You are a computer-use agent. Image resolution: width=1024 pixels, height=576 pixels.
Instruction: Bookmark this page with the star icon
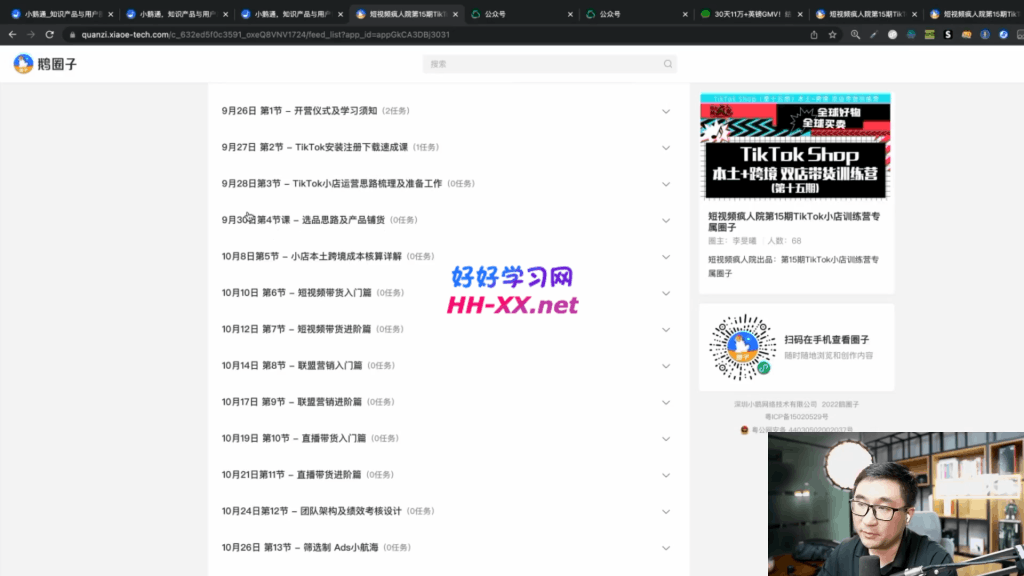[833, 35]
